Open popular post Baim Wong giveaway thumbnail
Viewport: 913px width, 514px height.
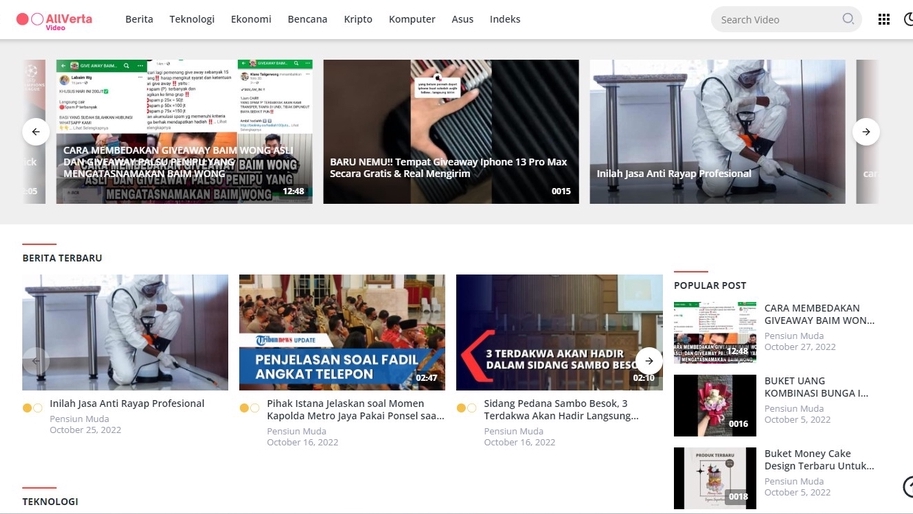pos(715,332)
